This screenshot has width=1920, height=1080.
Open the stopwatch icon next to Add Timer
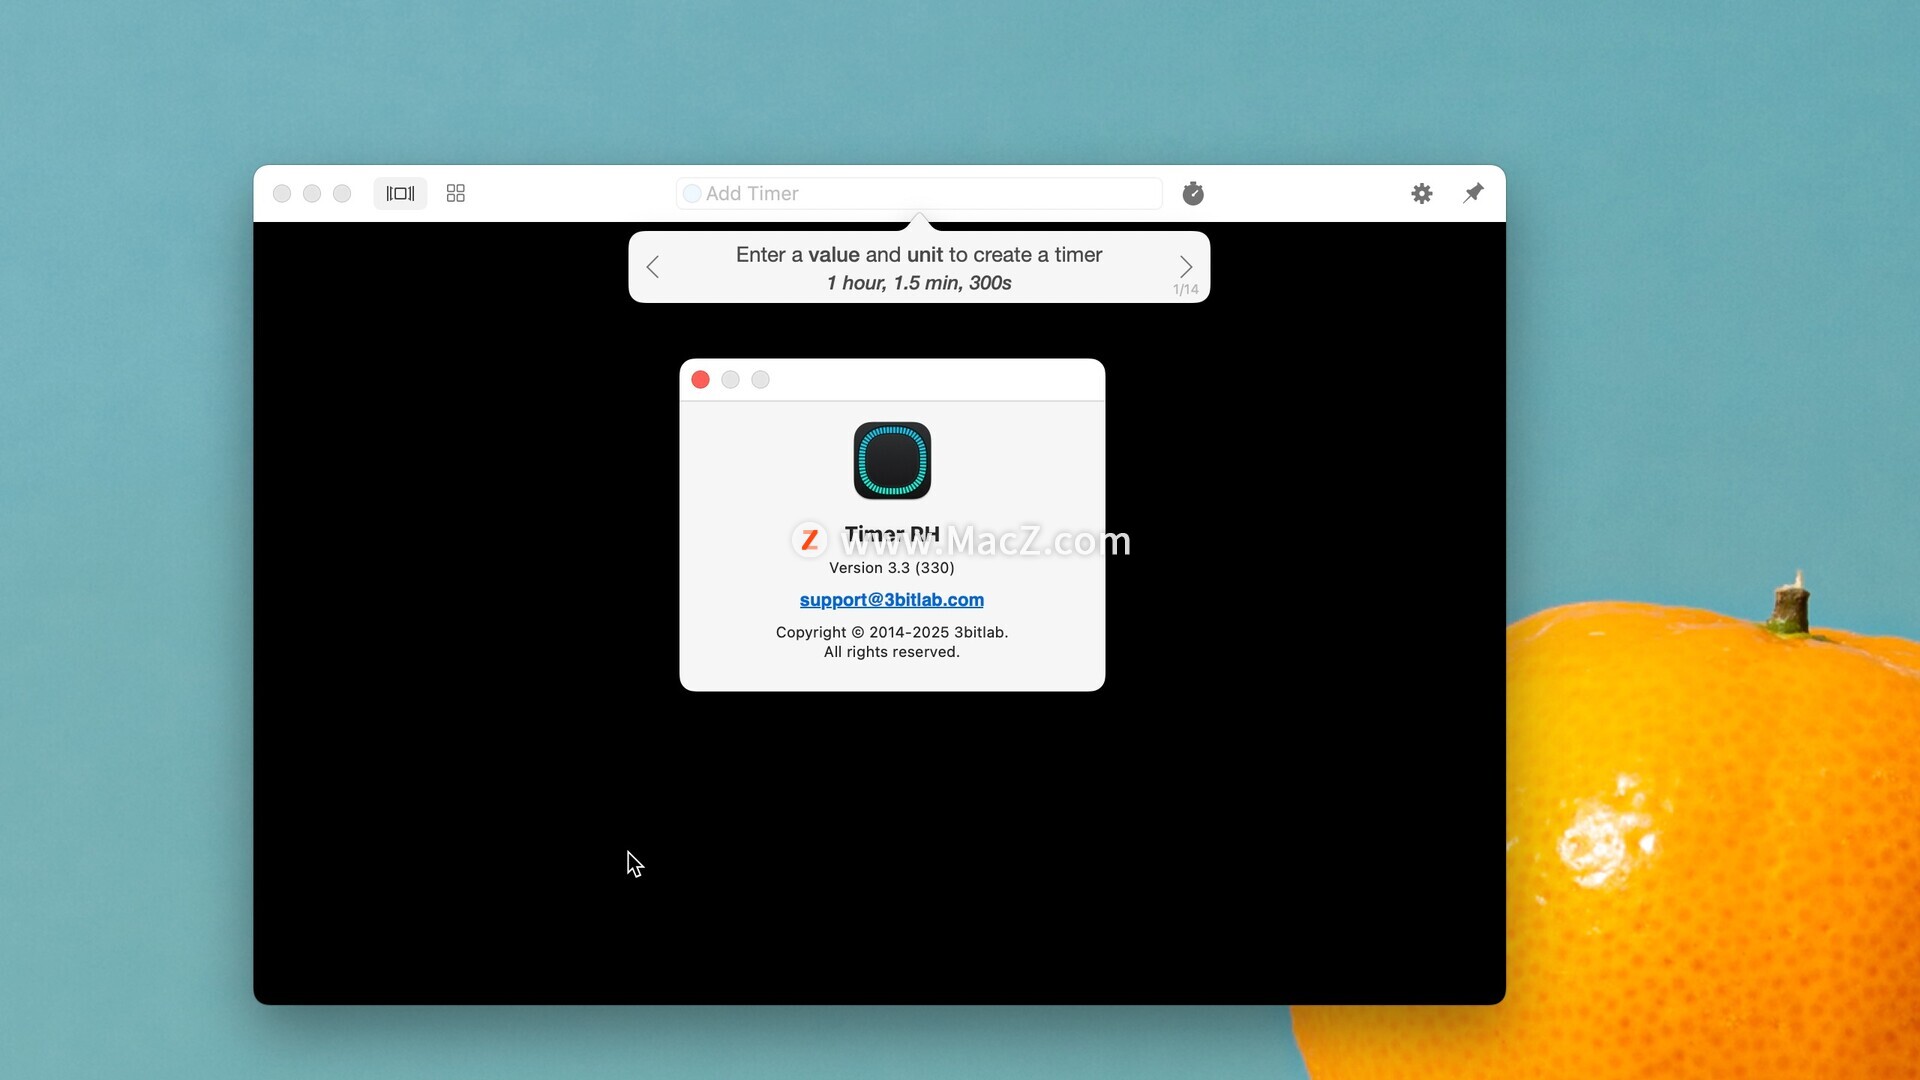[1193, 193]
